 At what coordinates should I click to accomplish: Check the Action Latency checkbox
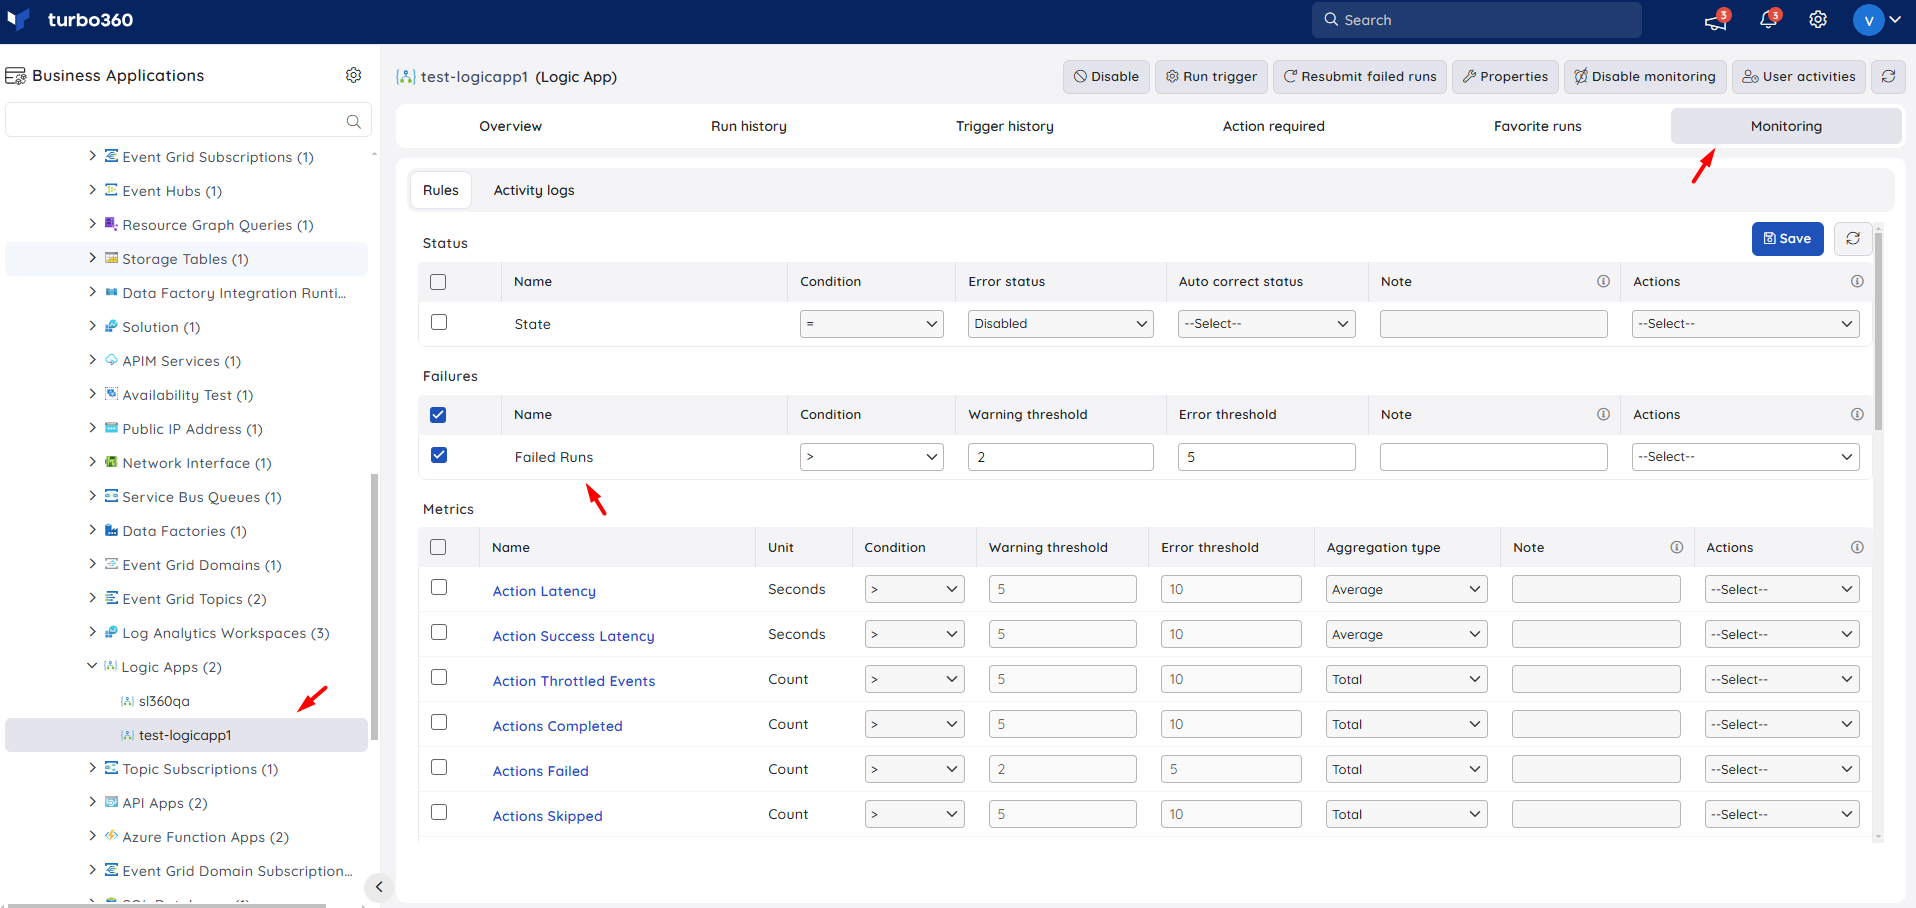tap(438, 587)
